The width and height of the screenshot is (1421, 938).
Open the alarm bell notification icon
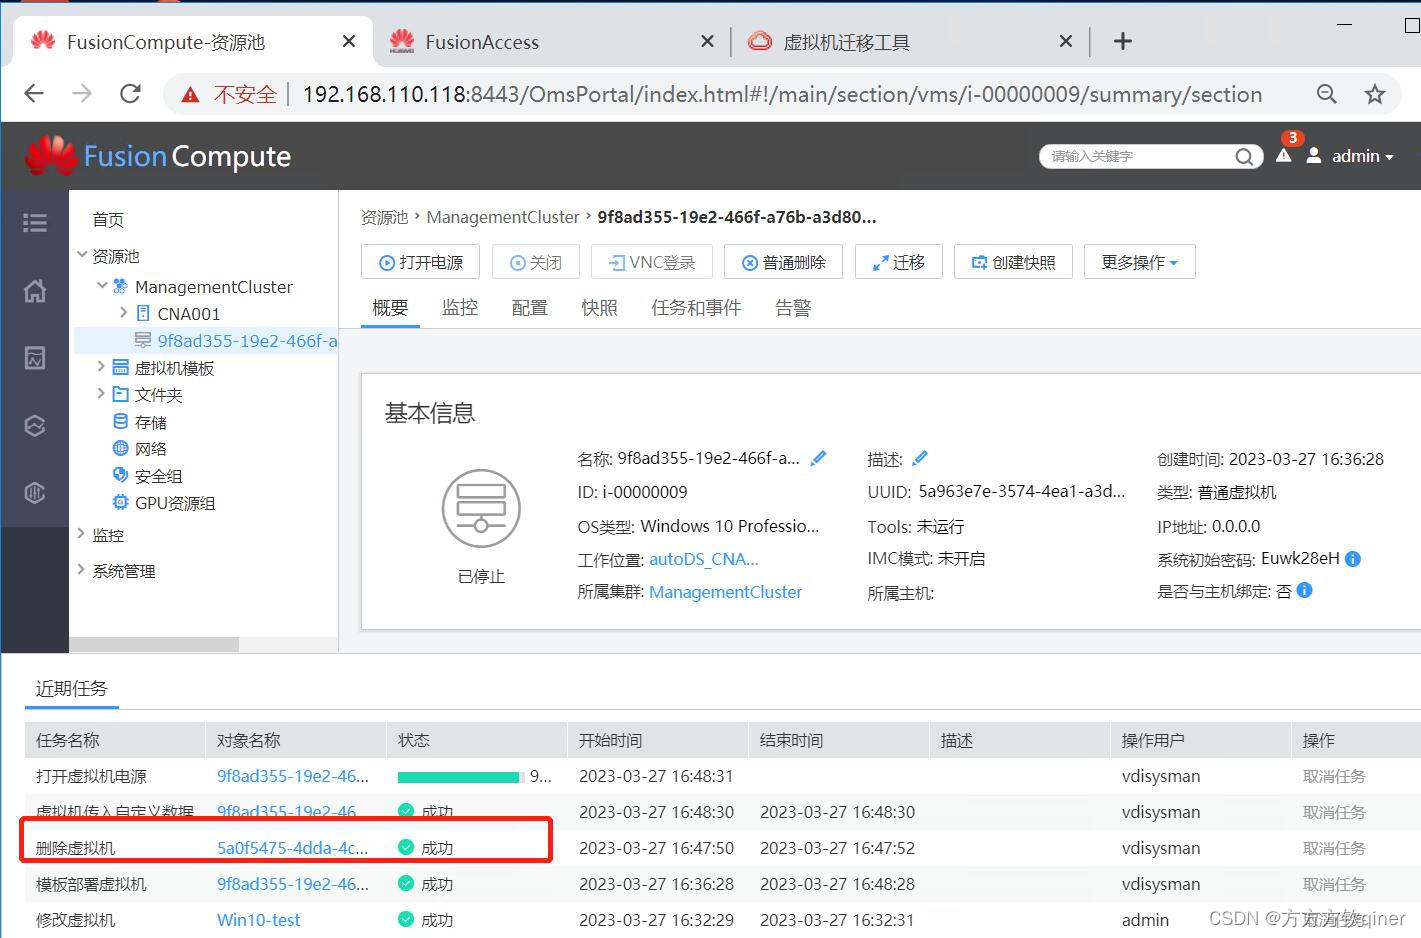click(x=1284, y=155)
